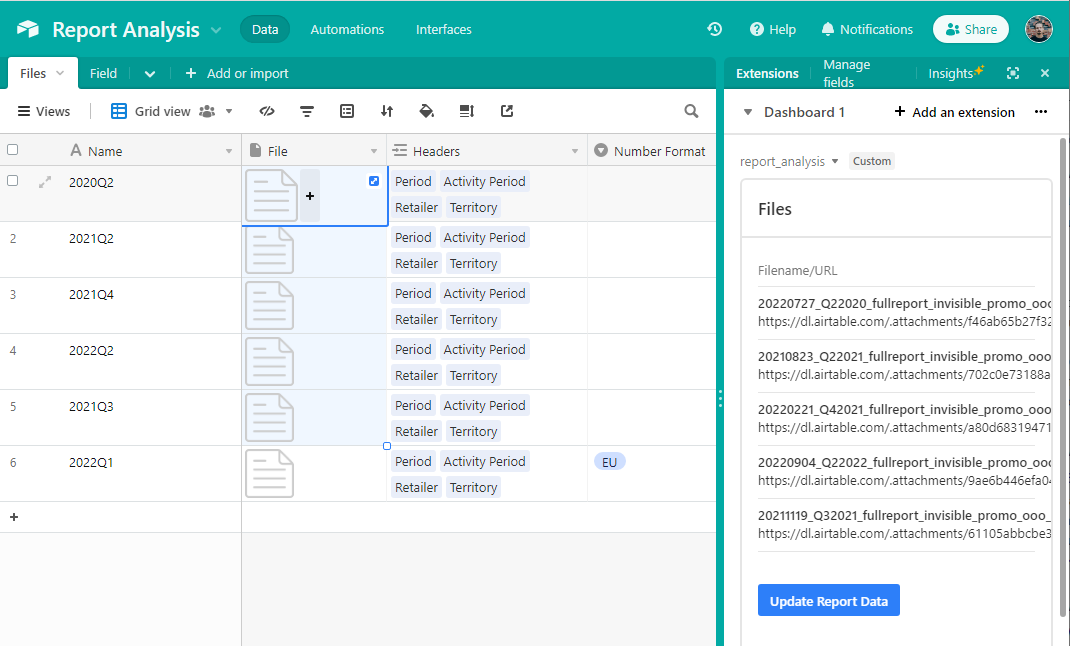The width and height of the screenshot is (1070, 646).
Task: Open the 2020Q2 file attachment thumbnail
Action: pyautogui.click(x=271, y=196)
